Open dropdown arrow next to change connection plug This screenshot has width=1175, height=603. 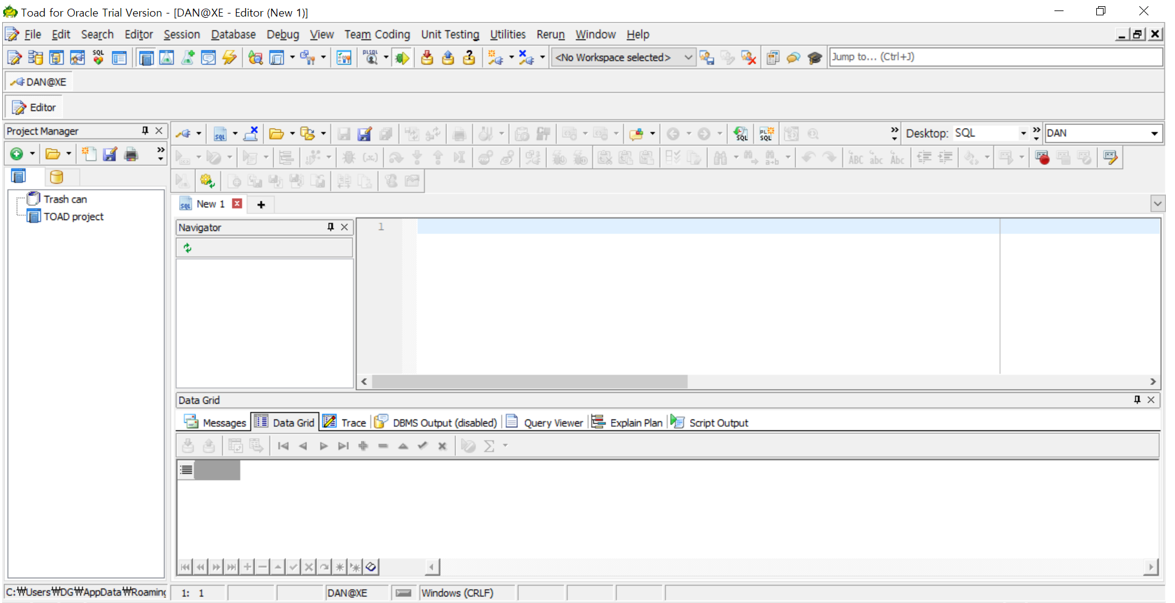pyautogui.click(x=199, y=134)
